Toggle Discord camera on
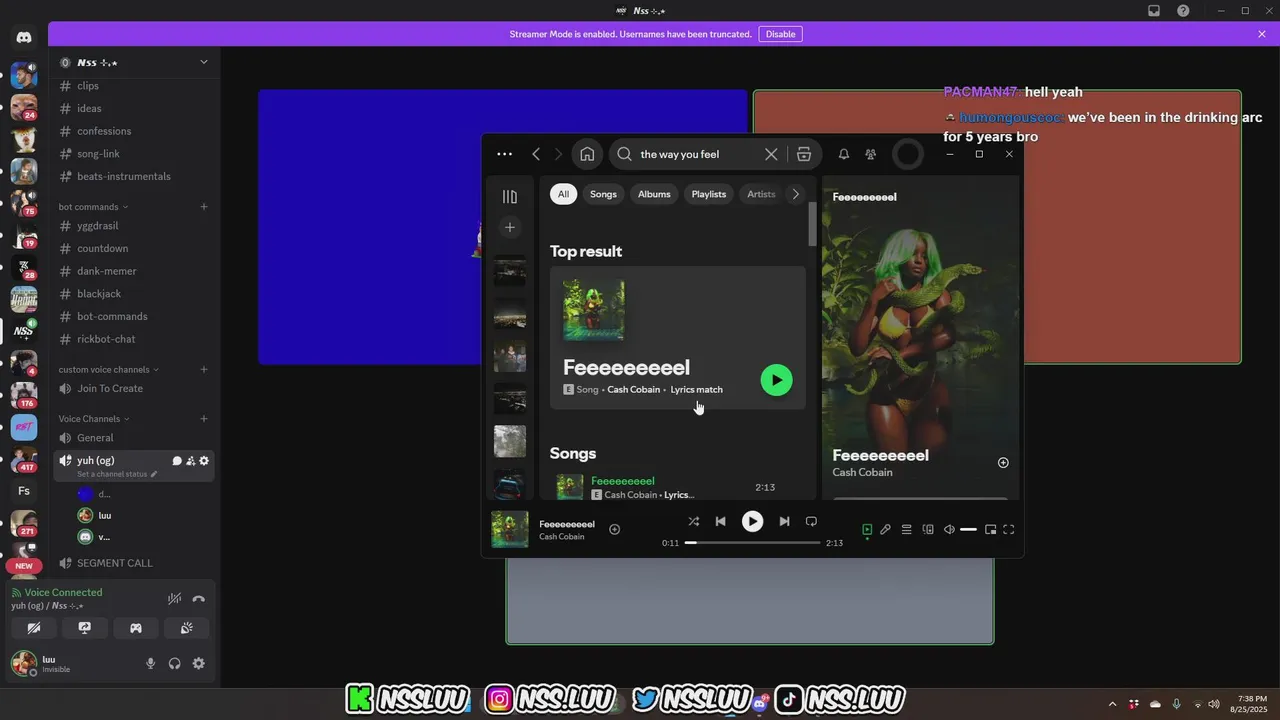 [34, 628]
